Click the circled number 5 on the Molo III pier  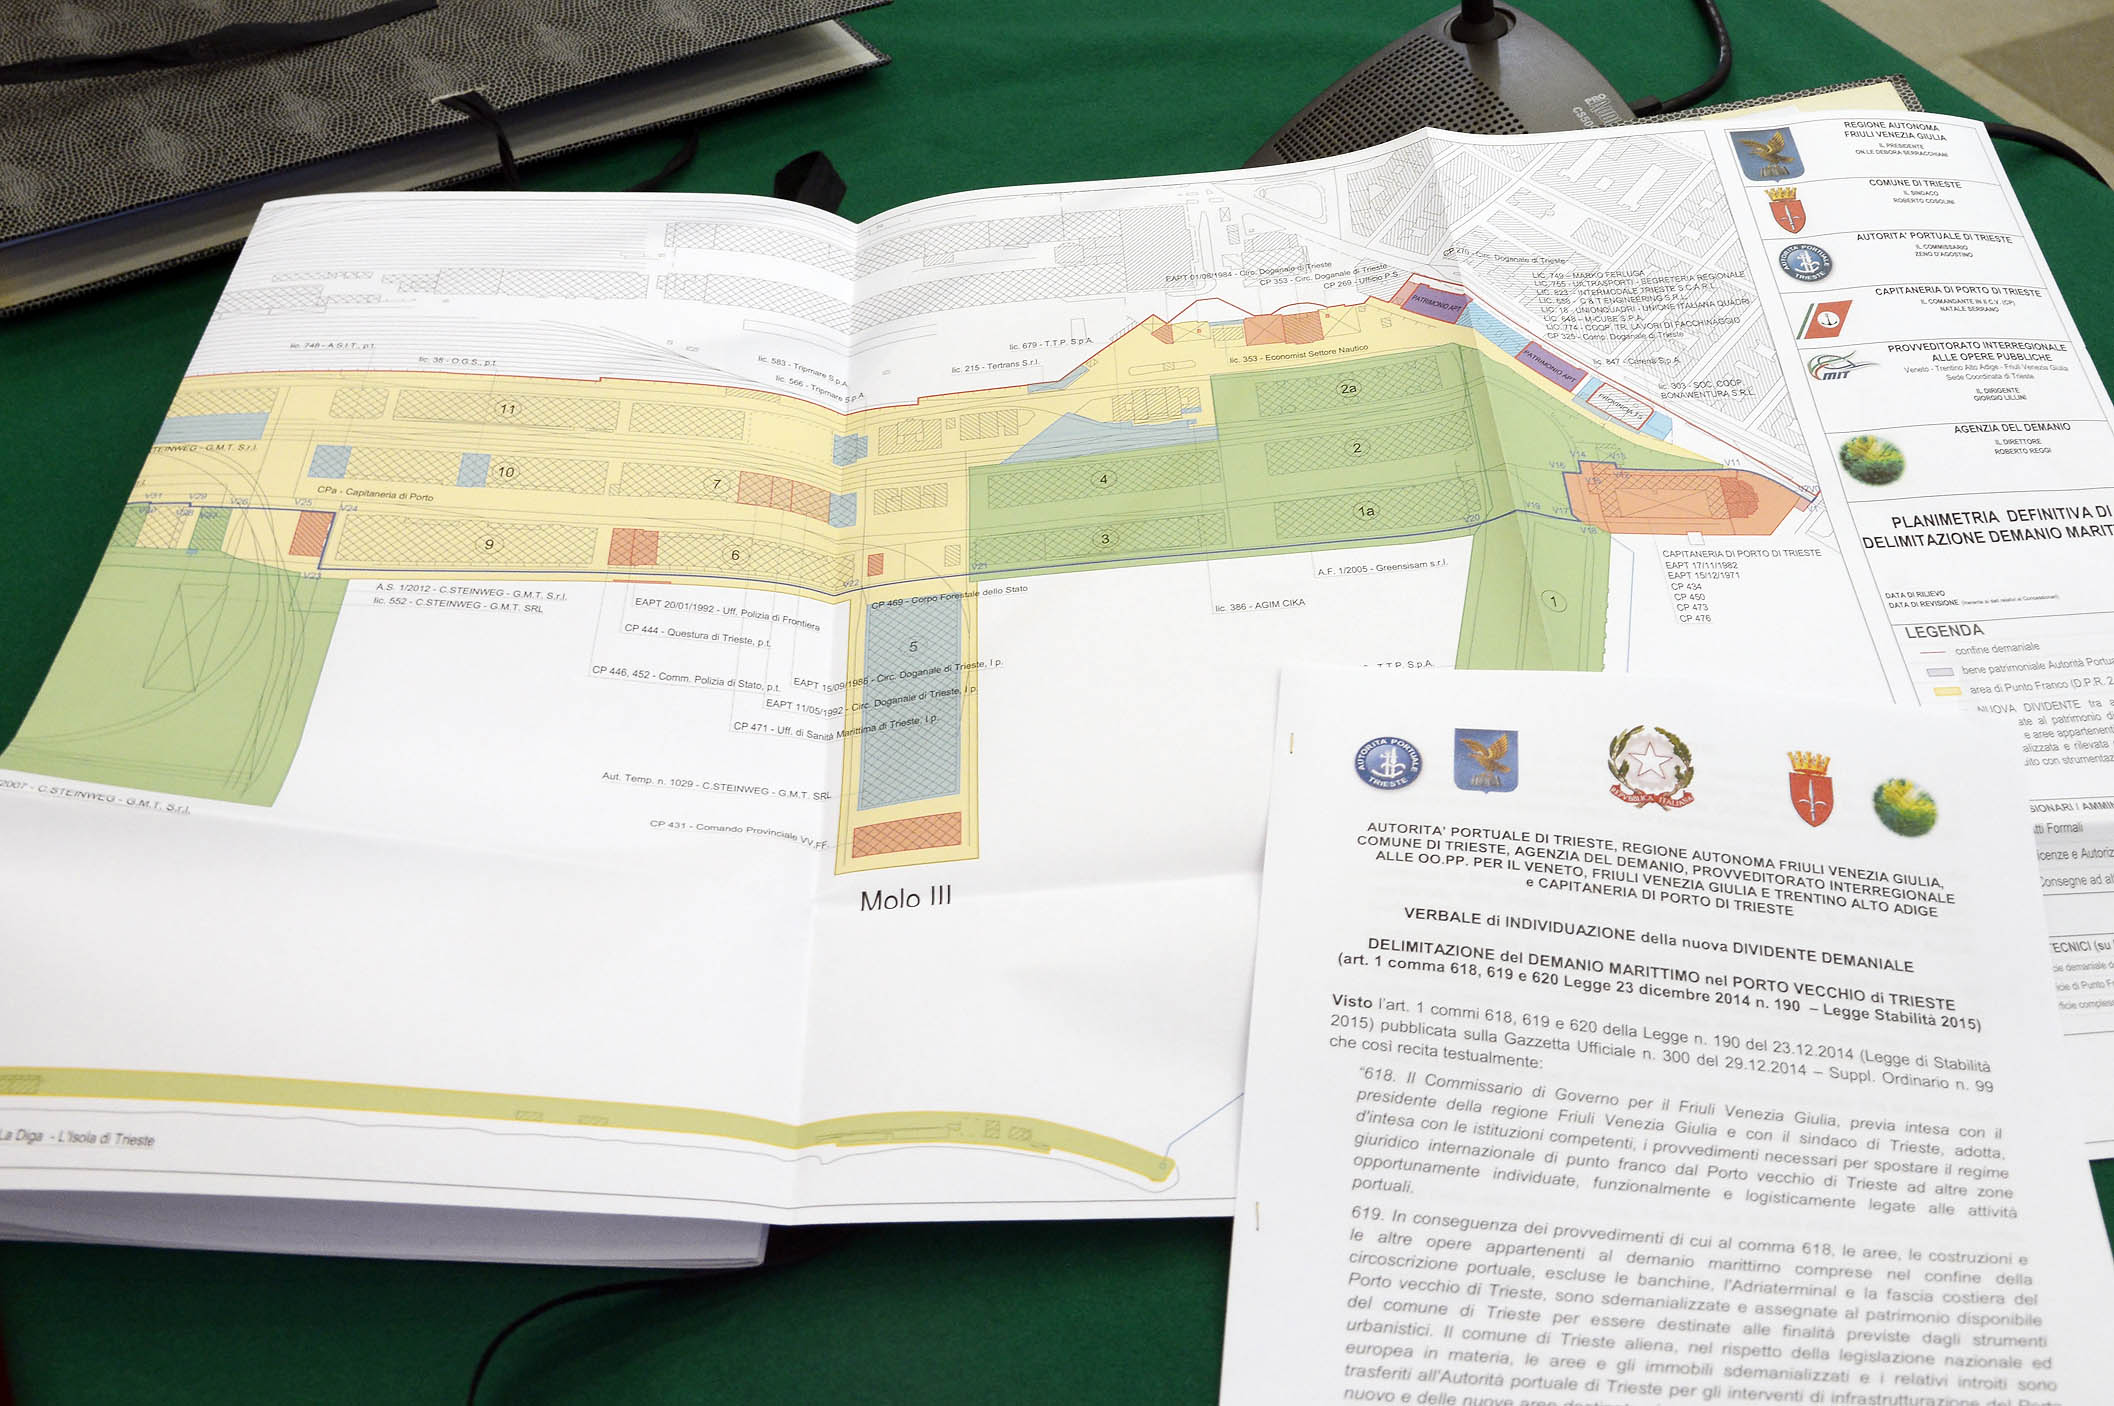click(x=912, y=646)
